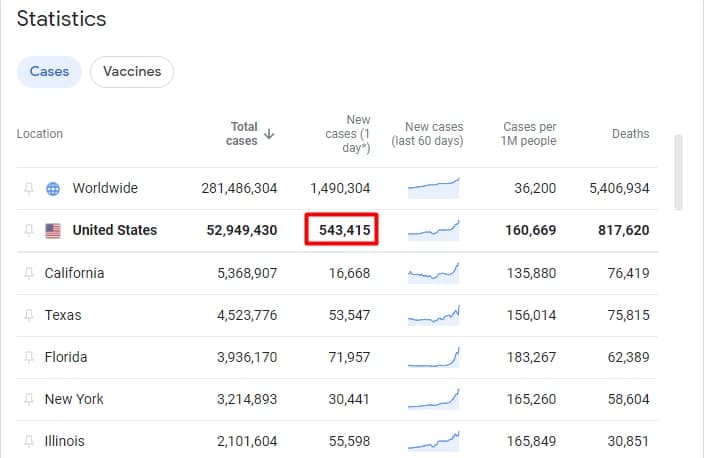Open Florida 60-day trend chart
Screen dimensions: 707x458
(x=434, y=357)
